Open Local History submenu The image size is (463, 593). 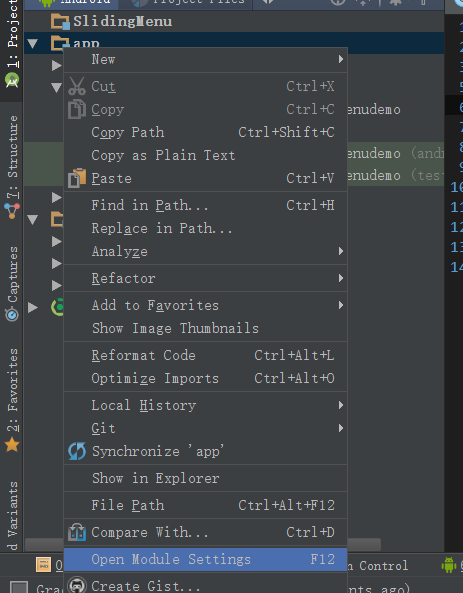click(x=205, y=405)
